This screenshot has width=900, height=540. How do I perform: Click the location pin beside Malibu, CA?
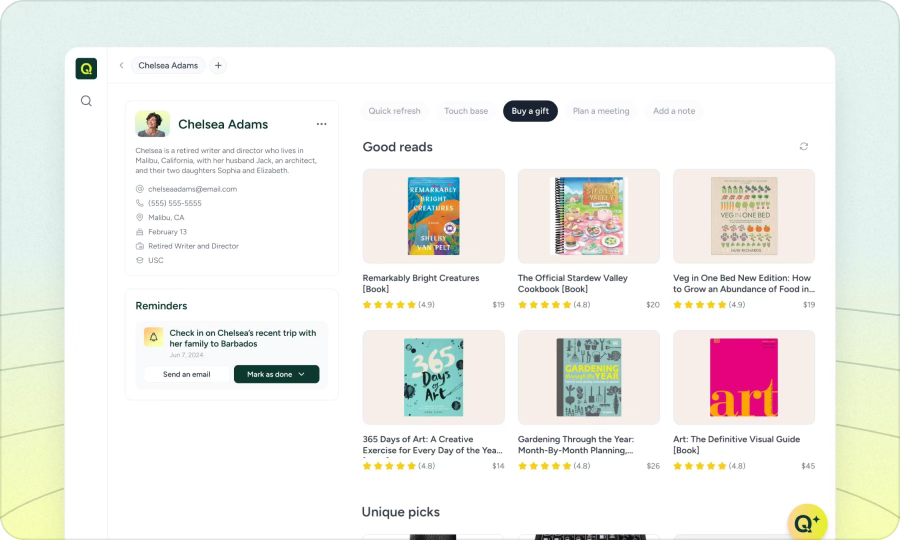click(x=139, y=217)
